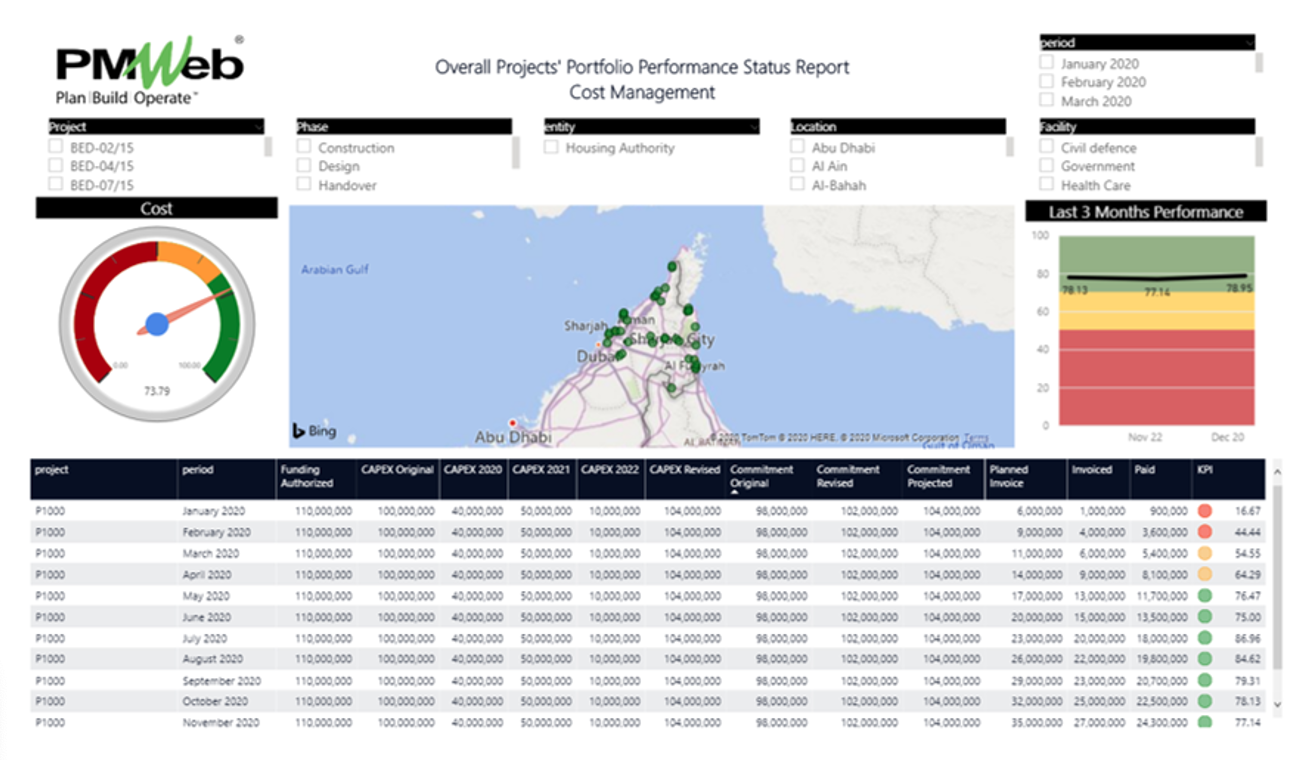Click the Phase slicer header

[404, 127]
